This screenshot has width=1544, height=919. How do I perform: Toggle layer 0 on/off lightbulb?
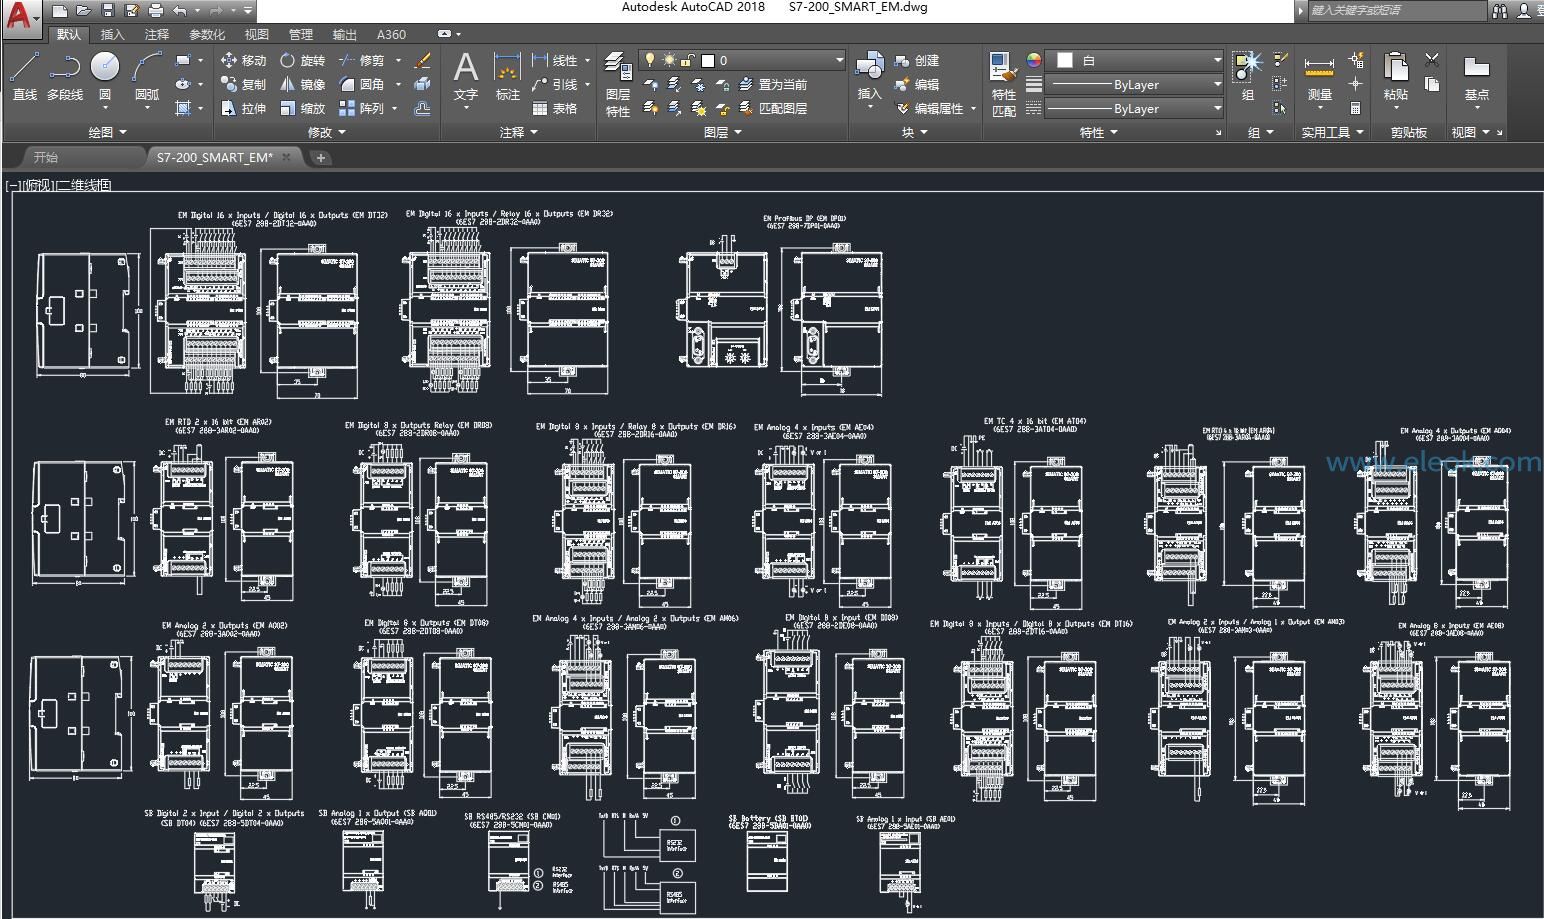(x=649, y=60)
